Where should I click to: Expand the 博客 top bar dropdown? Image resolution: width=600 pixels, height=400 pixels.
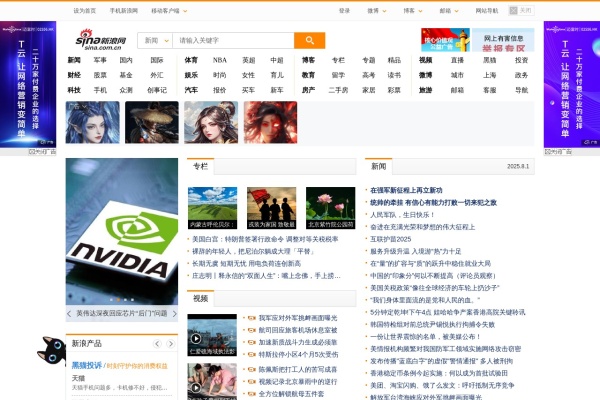tap(413, 11)
